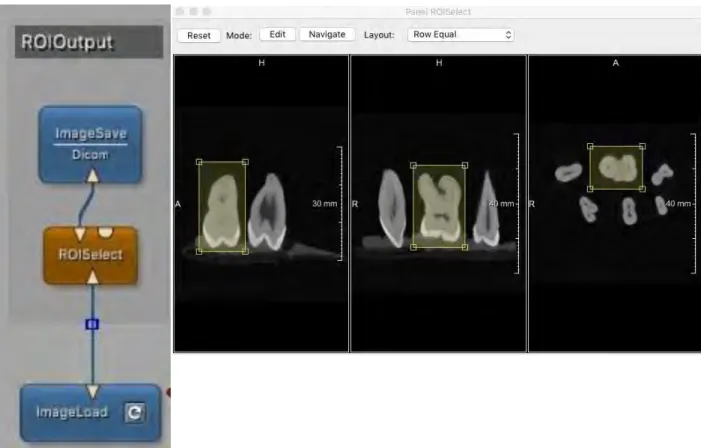The image size is (701, 448).
Task: Click top-right ROI handle in coronal view
Action: [x=465, y=165]
